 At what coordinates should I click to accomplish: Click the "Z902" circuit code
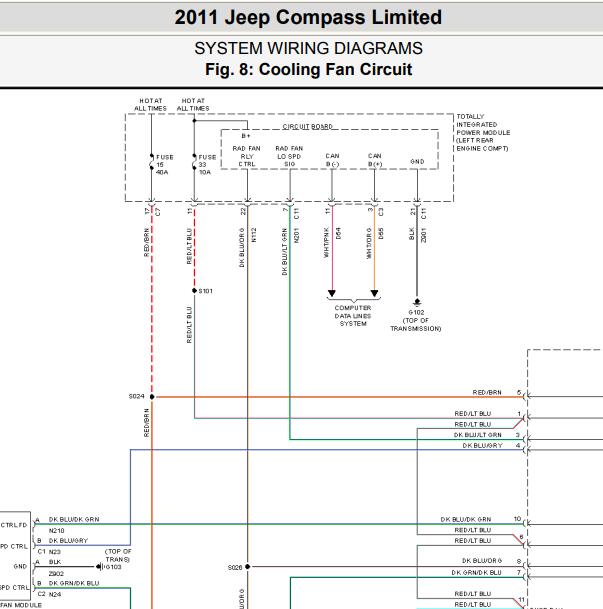click(x=56, y=573)
